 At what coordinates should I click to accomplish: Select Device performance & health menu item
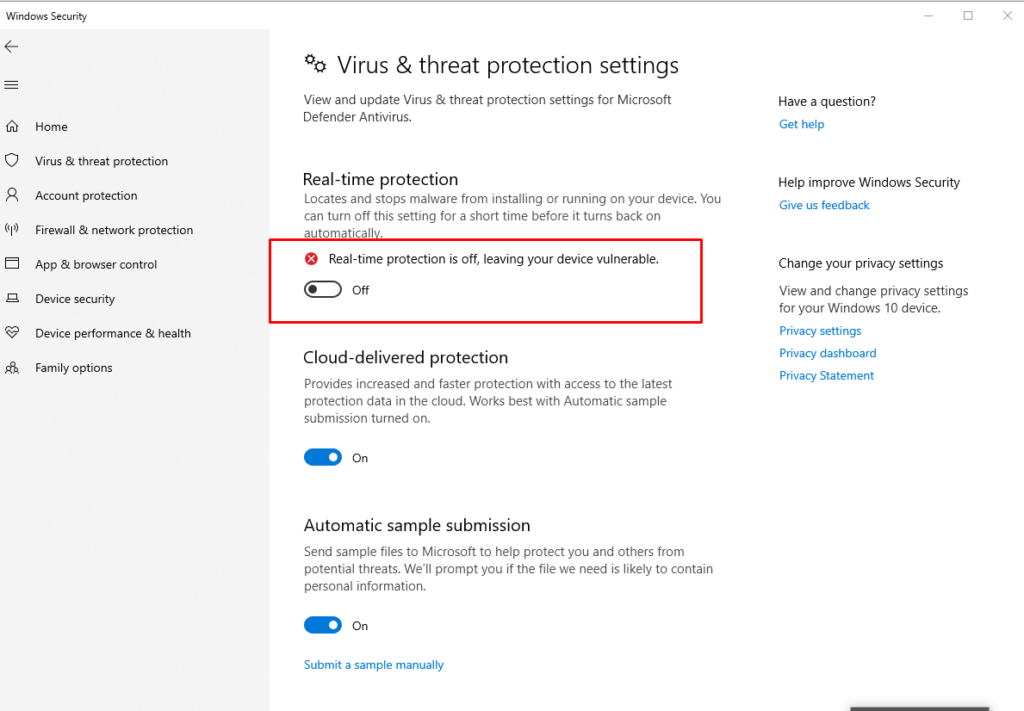click(x=113, y=333)
